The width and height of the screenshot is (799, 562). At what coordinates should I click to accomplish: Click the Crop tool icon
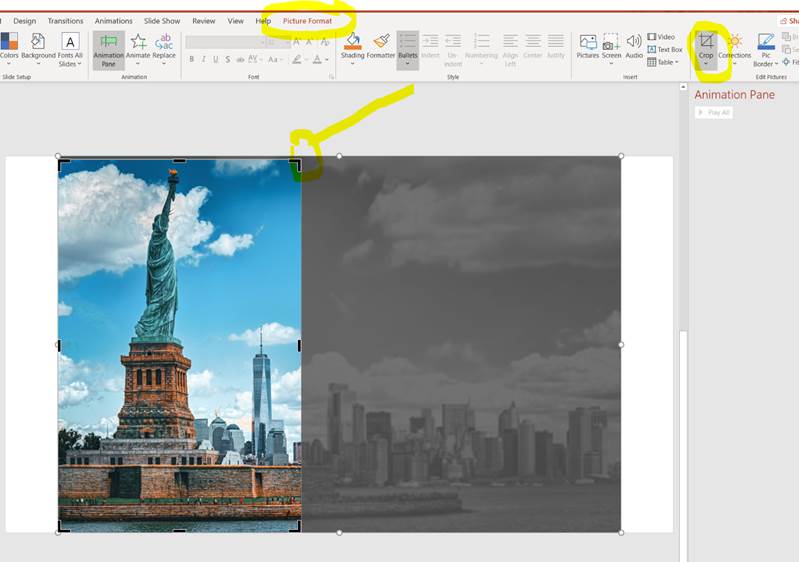(x=706, y=42)
